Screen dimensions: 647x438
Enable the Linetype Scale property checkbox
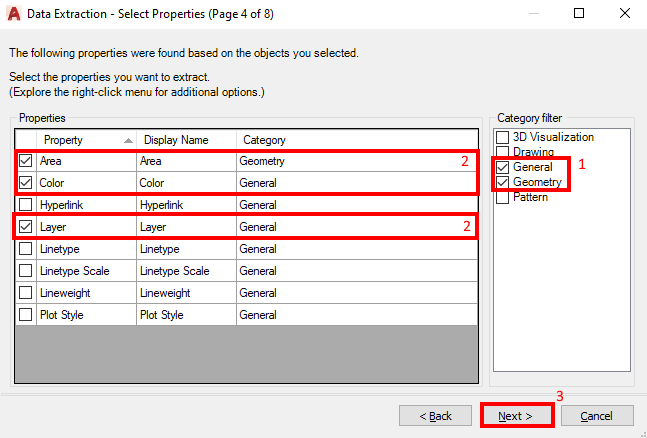pyautogui.click(x=26, y=271)
